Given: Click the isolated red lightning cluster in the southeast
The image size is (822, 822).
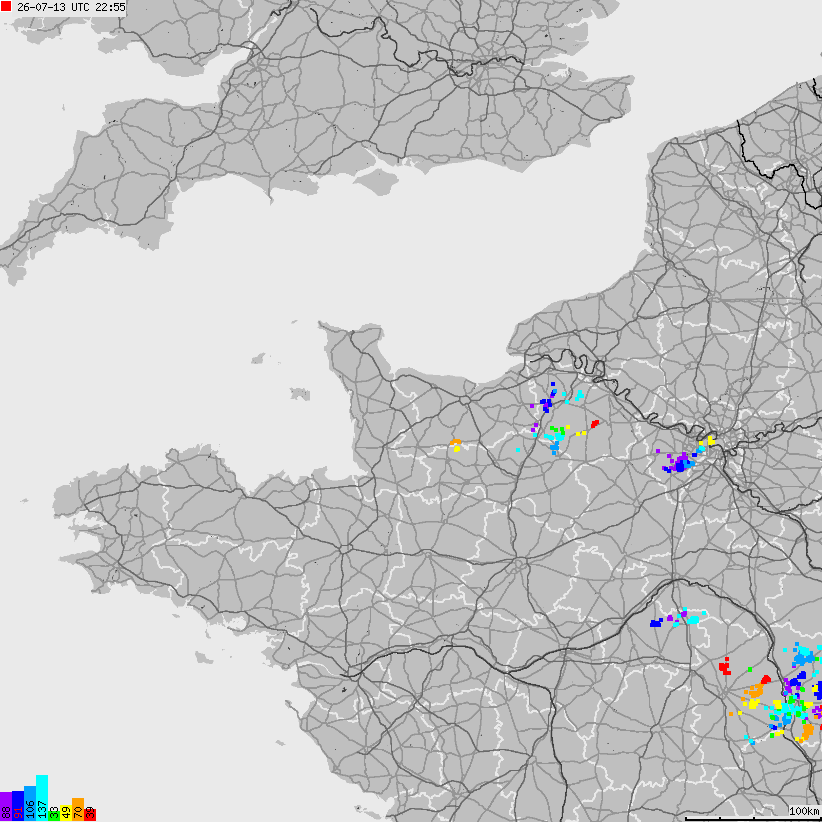Looking at the screenshot, I should tap(725, 667).
